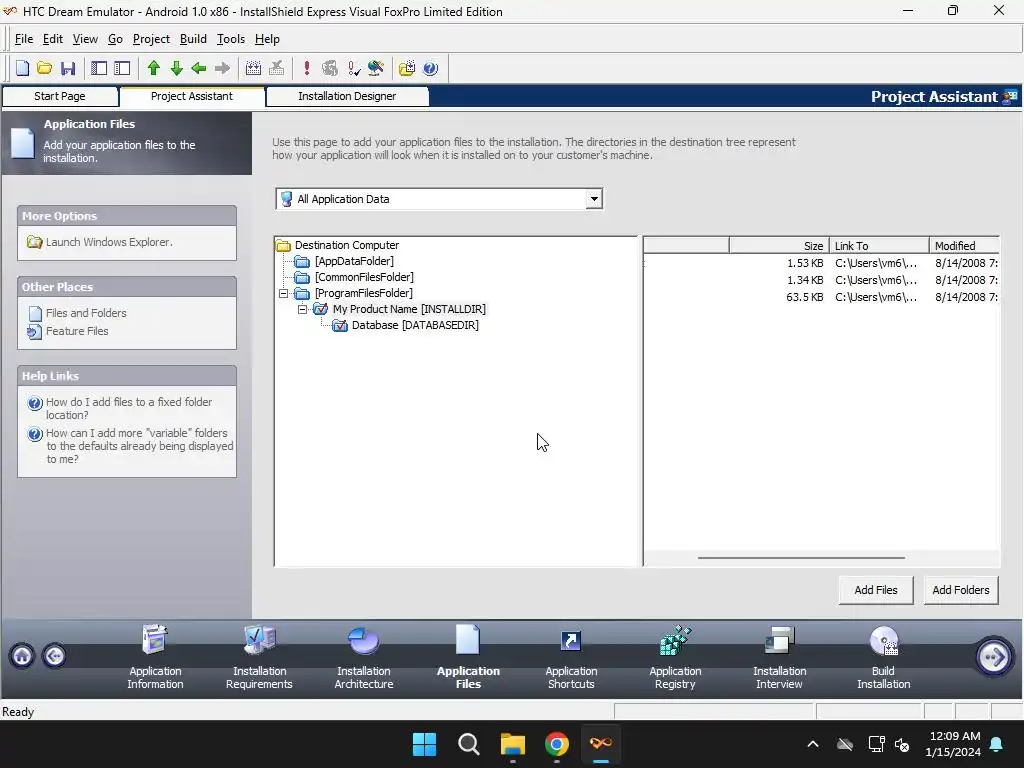Click the round back navigation button
The width and height of the screenshot is (1024, 768).
tap(55, 656)
